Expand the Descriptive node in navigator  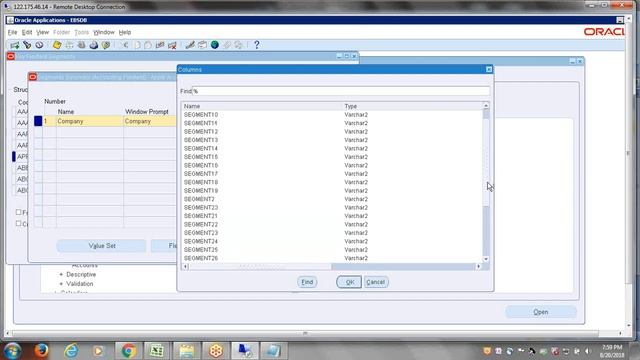pos(61,275)
